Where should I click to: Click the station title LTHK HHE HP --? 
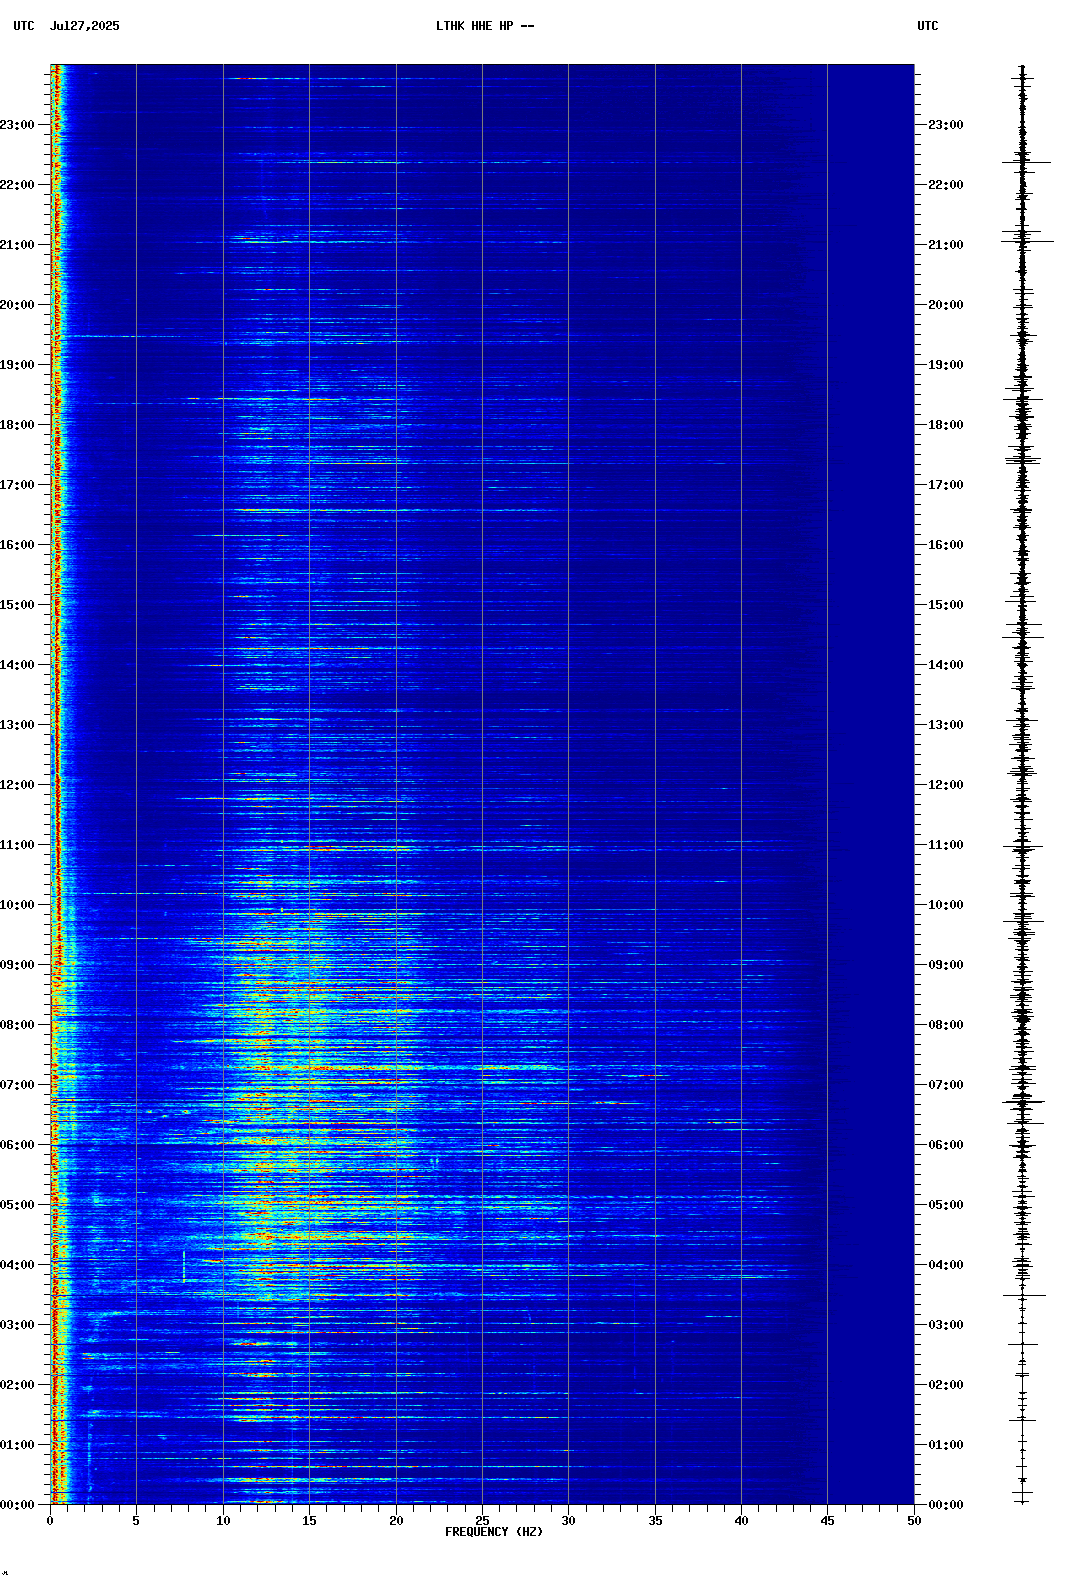pyautogui.click(x=485, y=26)
